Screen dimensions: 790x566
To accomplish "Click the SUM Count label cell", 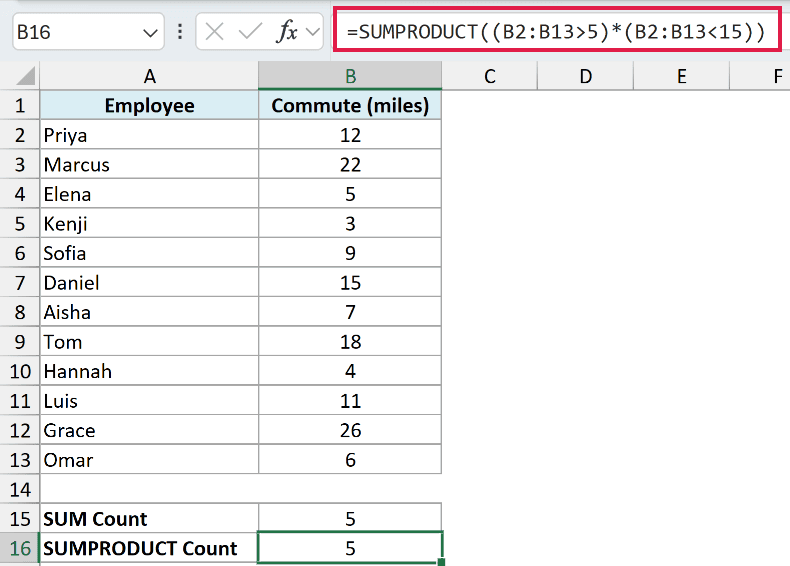I will pyautogui.click(x=149, y=519).
